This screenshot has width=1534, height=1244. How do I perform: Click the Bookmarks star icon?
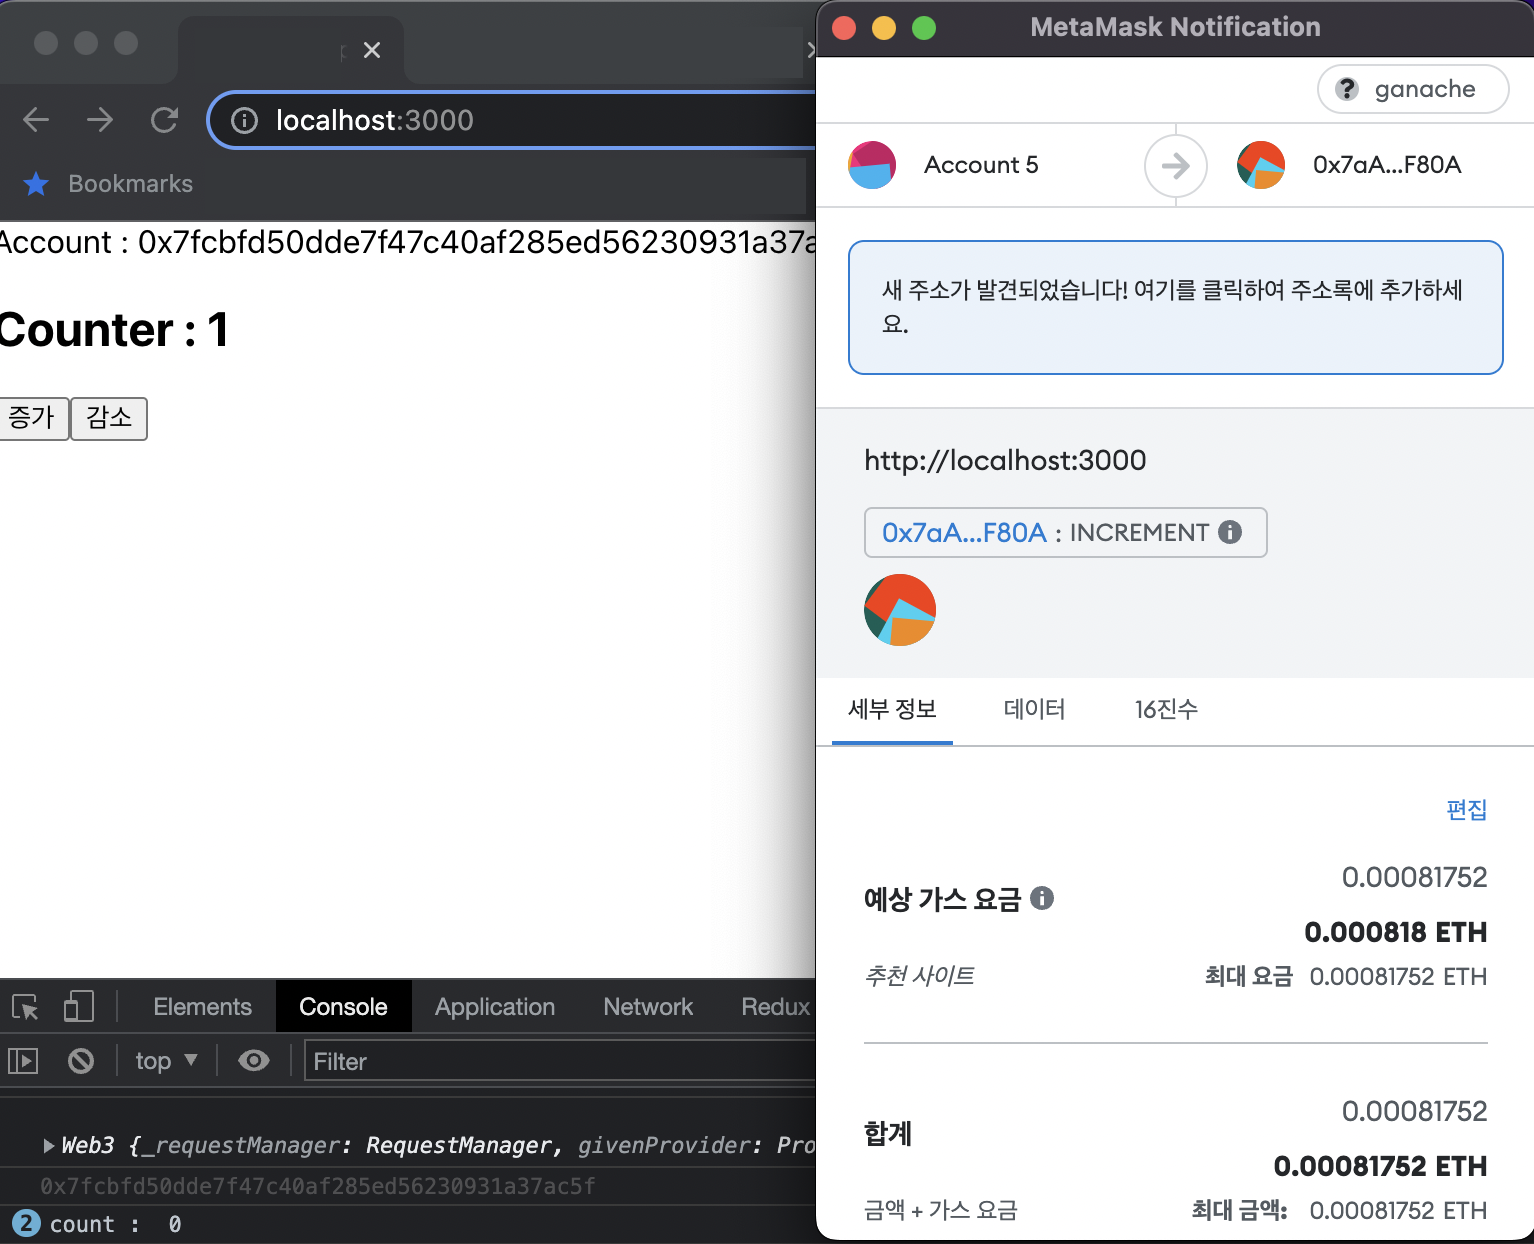(36, 184)
